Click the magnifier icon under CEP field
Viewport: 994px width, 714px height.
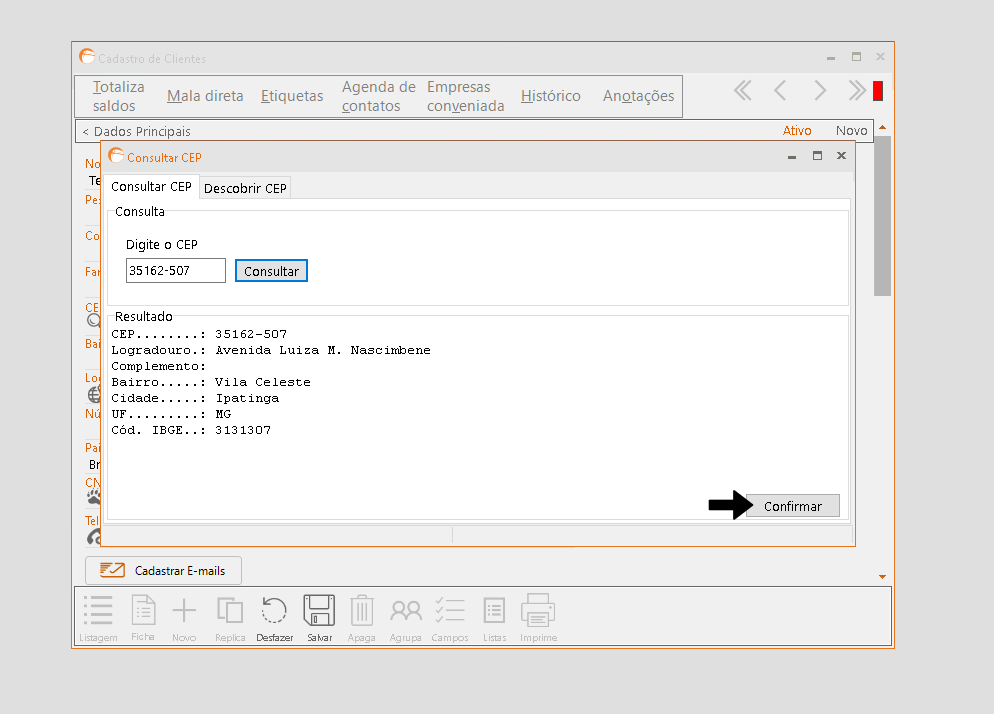click(x=94, y=321)
